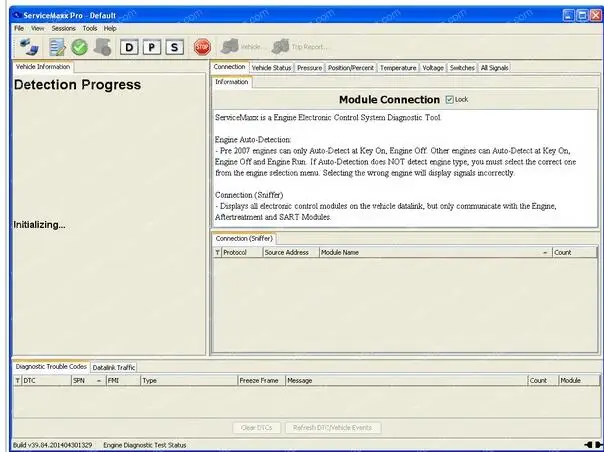The height and width of the screenshot is (452, 604).
Task: Switch to the All Signals tab
Action: 494,68
